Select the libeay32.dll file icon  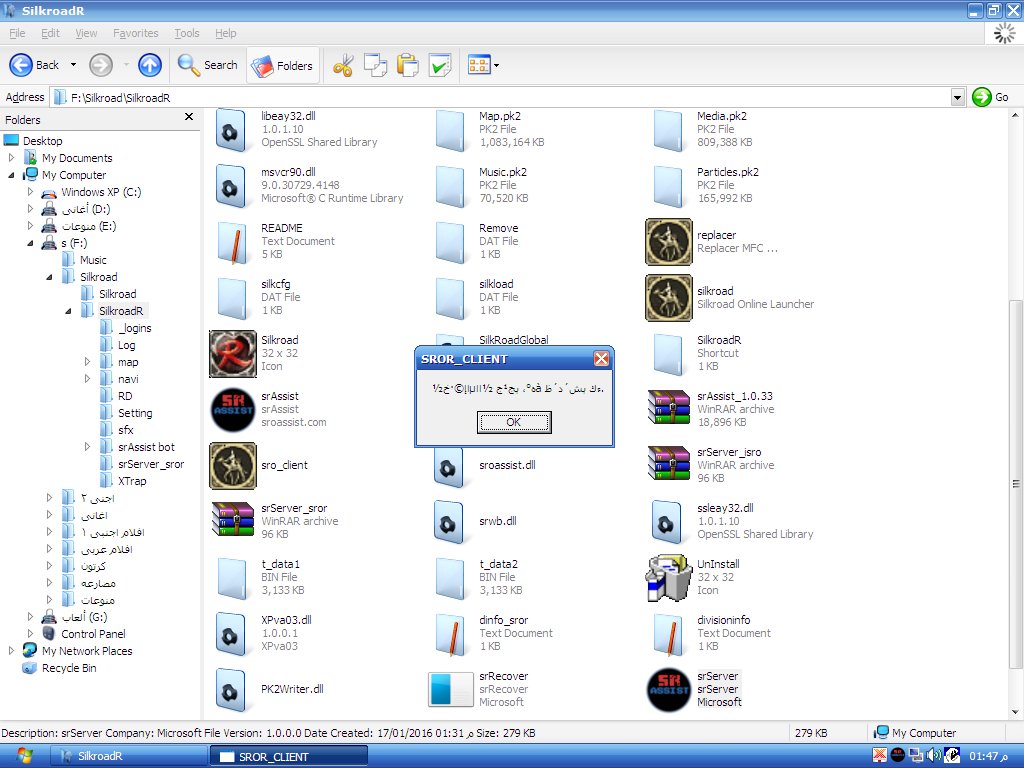pyautogui.click(x=230, y=131)
